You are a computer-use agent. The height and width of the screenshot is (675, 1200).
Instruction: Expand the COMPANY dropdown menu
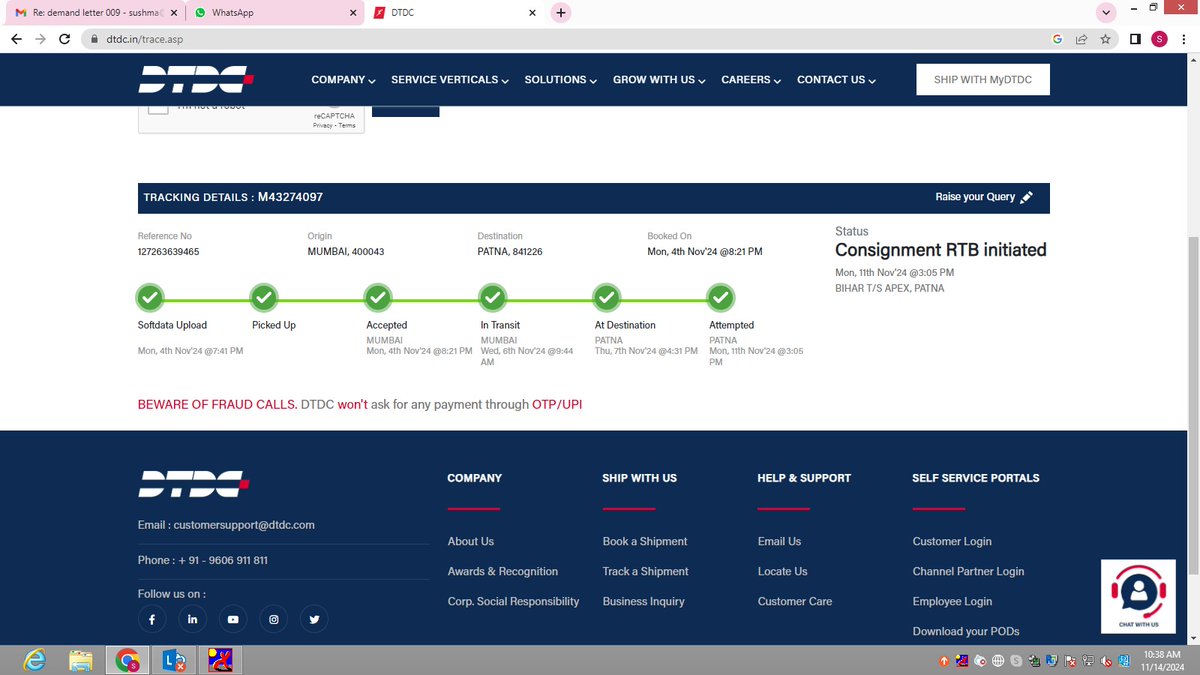point(343,80)
